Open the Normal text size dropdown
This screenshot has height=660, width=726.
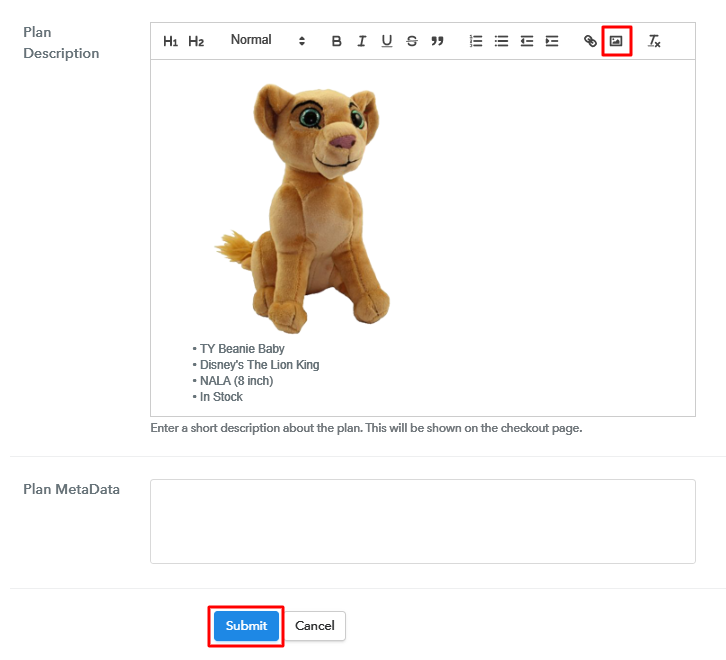[268, 40]
